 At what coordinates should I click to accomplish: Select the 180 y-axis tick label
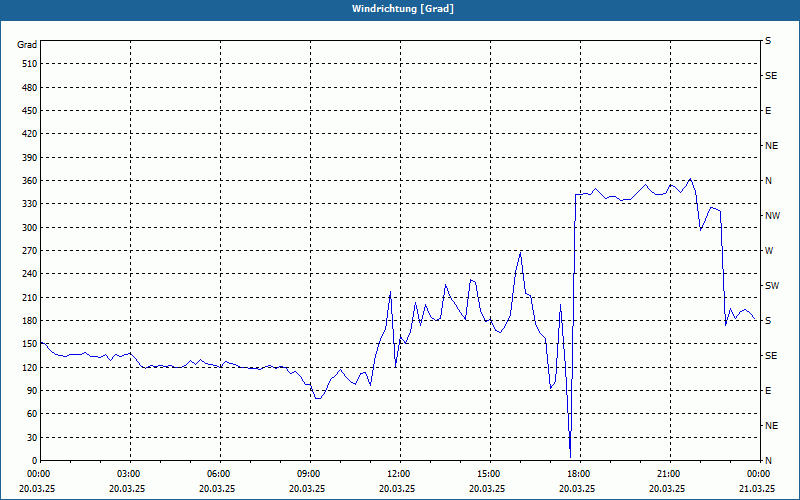pyautogui.click(x=30, y=321)
